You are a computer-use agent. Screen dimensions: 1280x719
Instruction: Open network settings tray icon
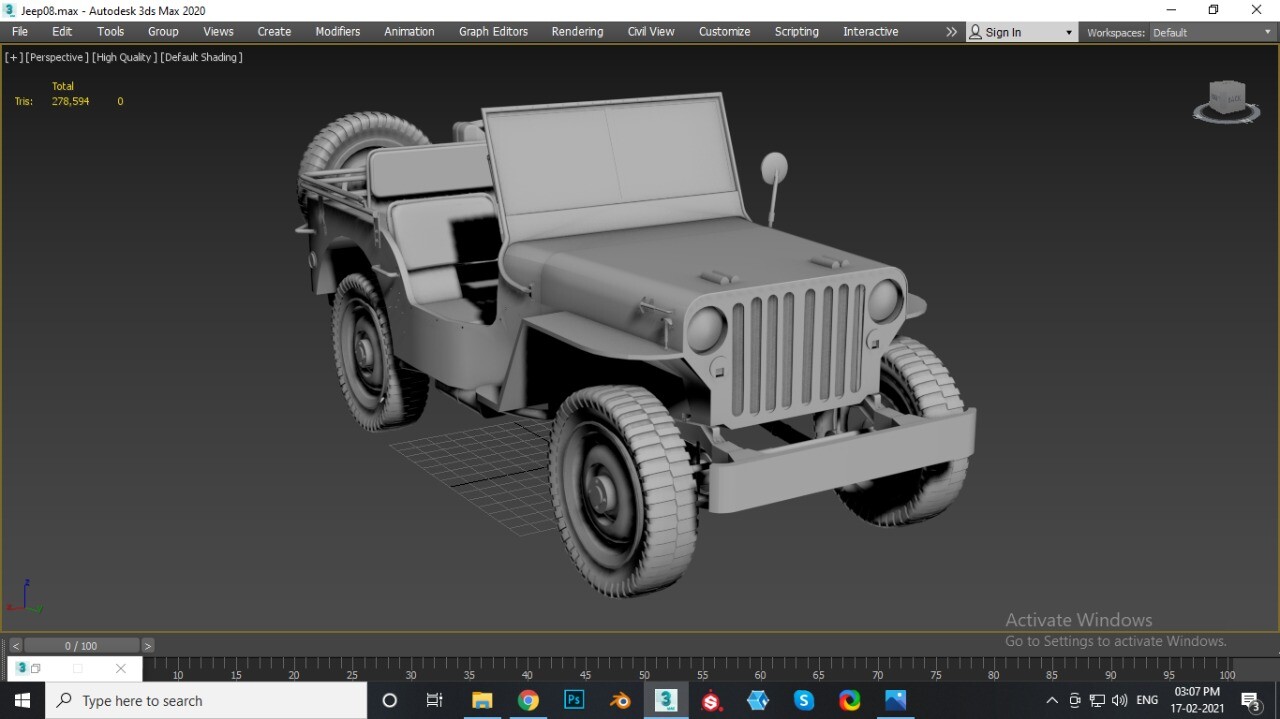(x=1097, y=701)
